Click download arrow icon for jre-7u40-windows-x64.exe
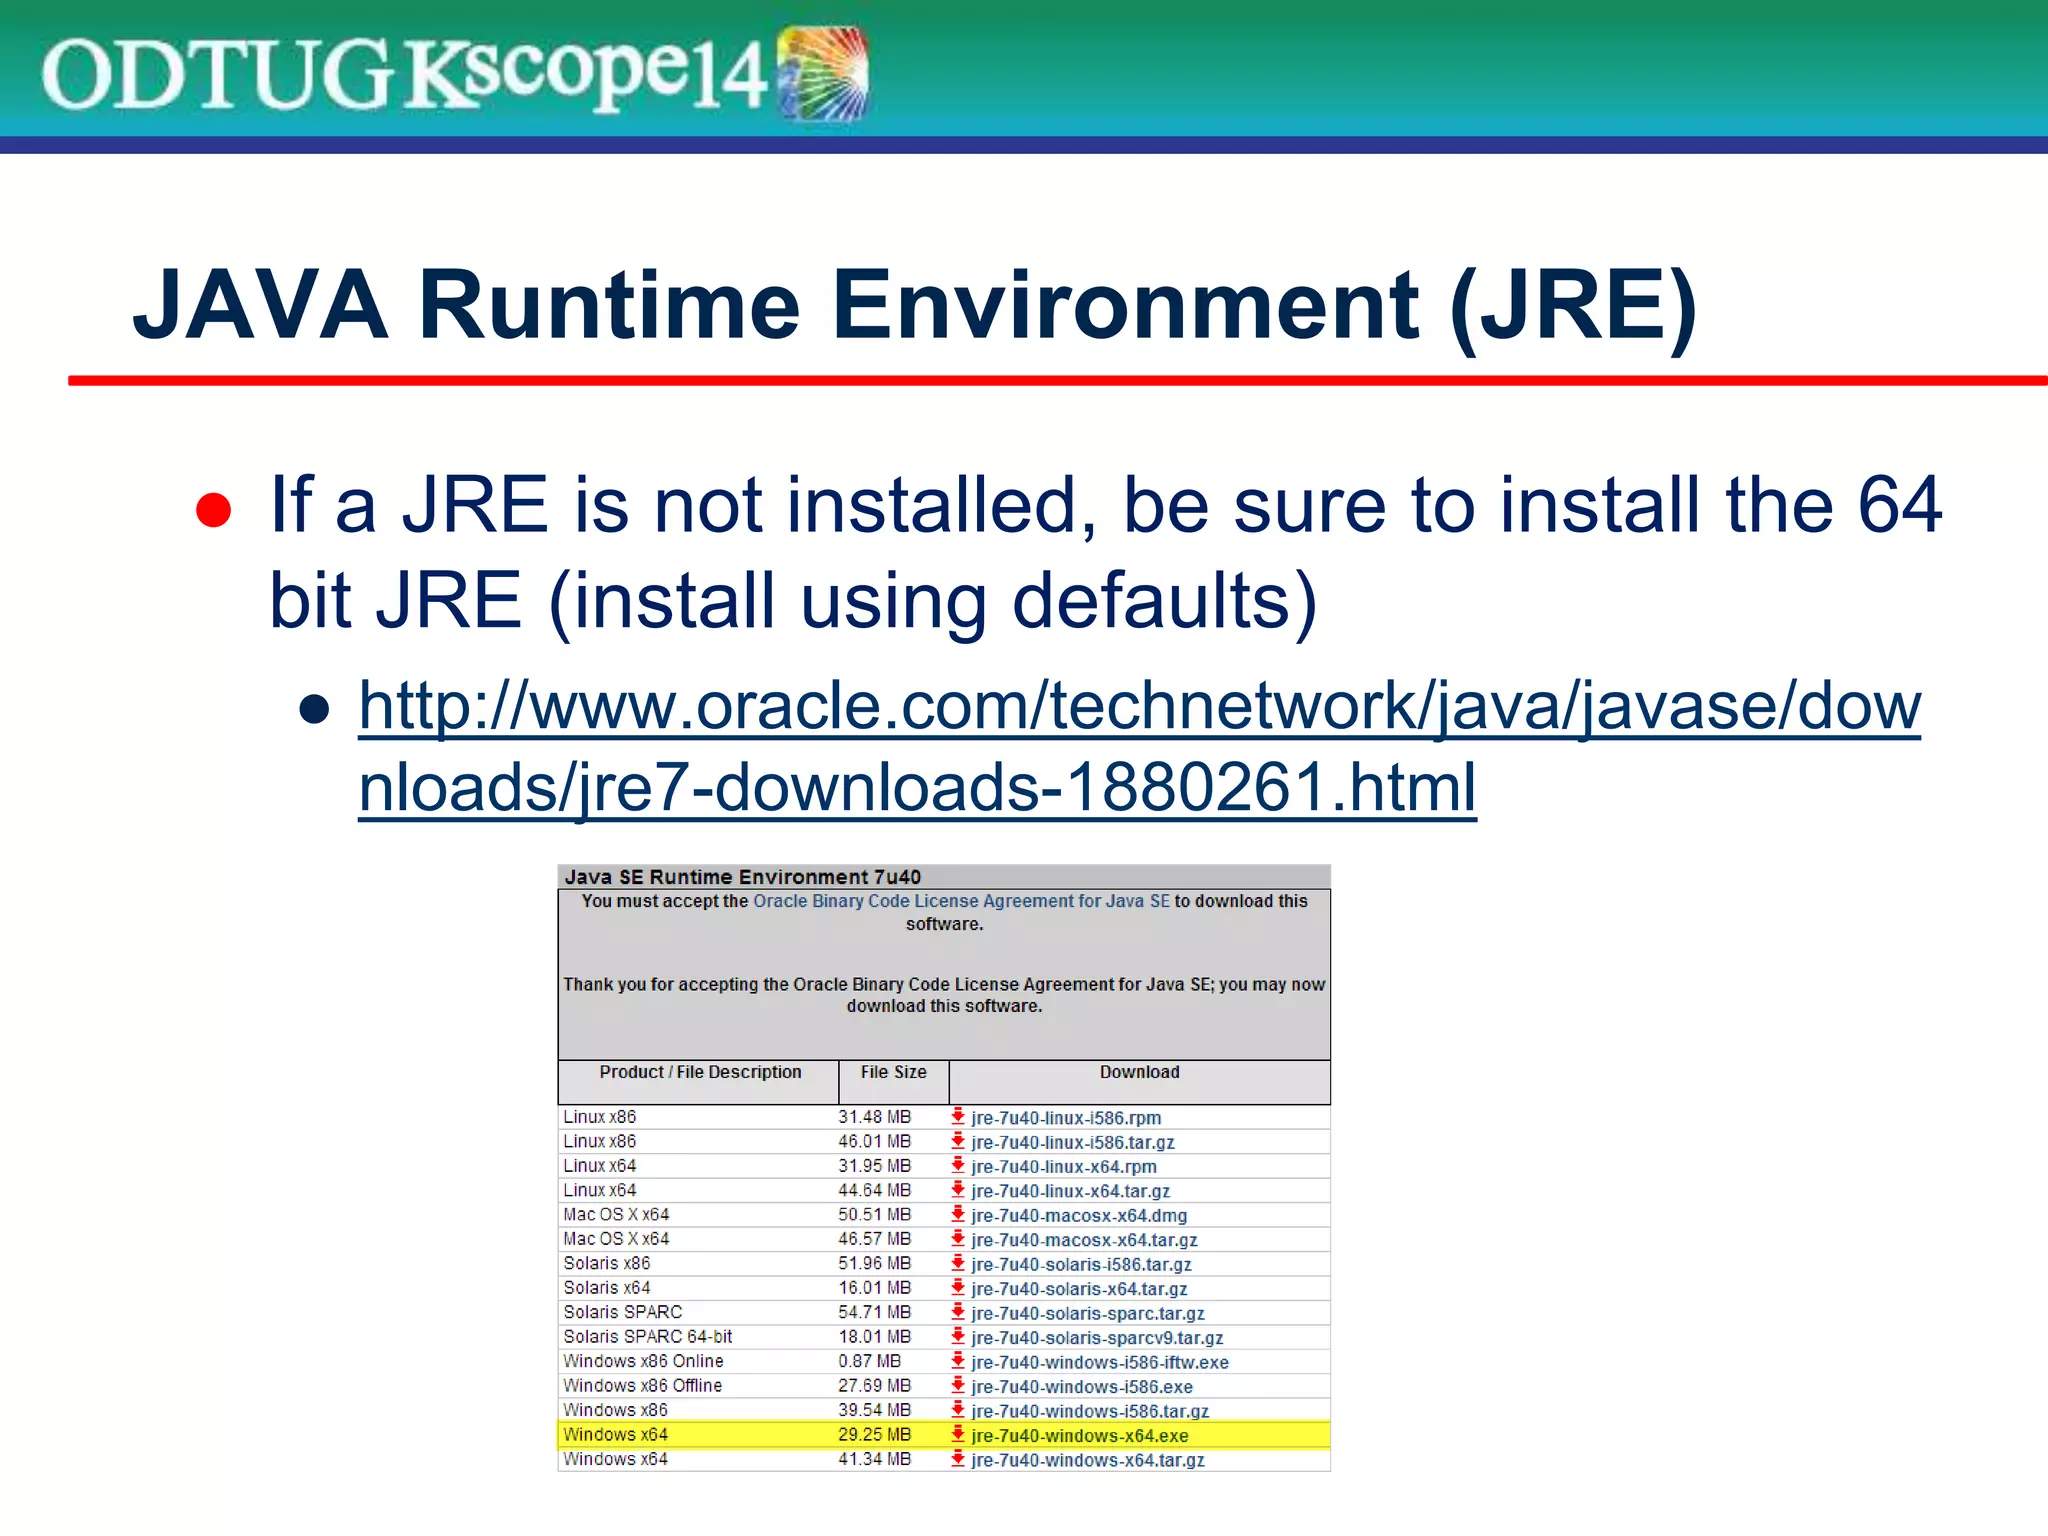The image size is (2048, 1536). click(x=958, y=1435)
